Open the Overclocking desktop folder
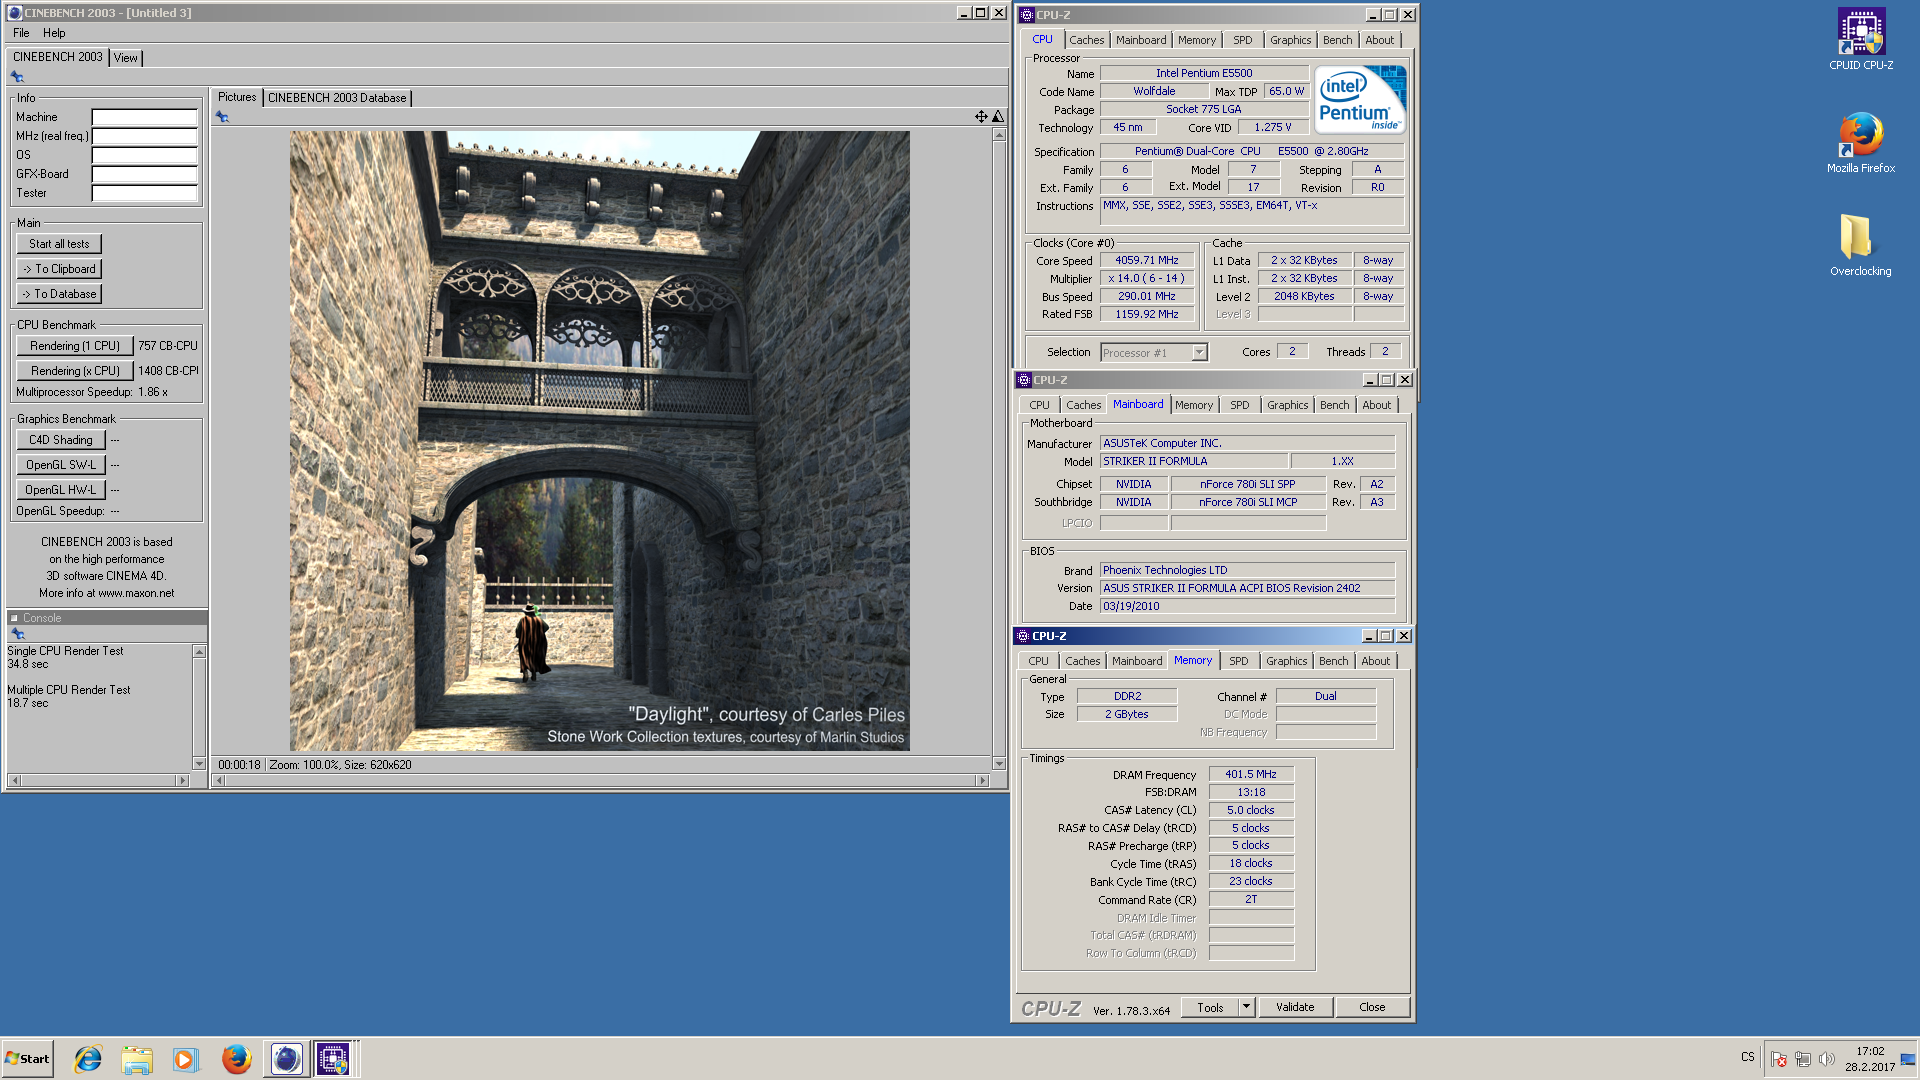 (x=1860, y=245)
